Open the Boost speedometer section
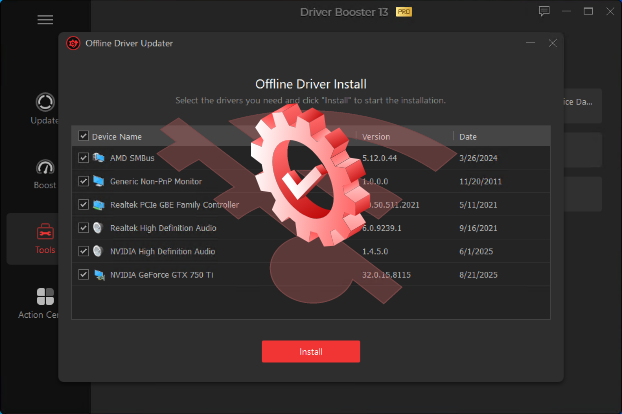622x414 pixels. click(x=45, y=167)
